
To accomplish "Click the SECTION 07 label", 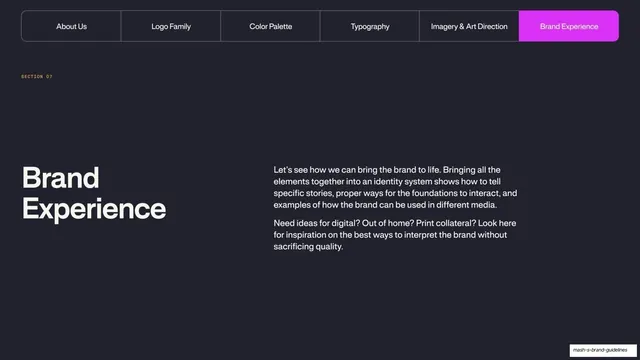I will point(37,76).
